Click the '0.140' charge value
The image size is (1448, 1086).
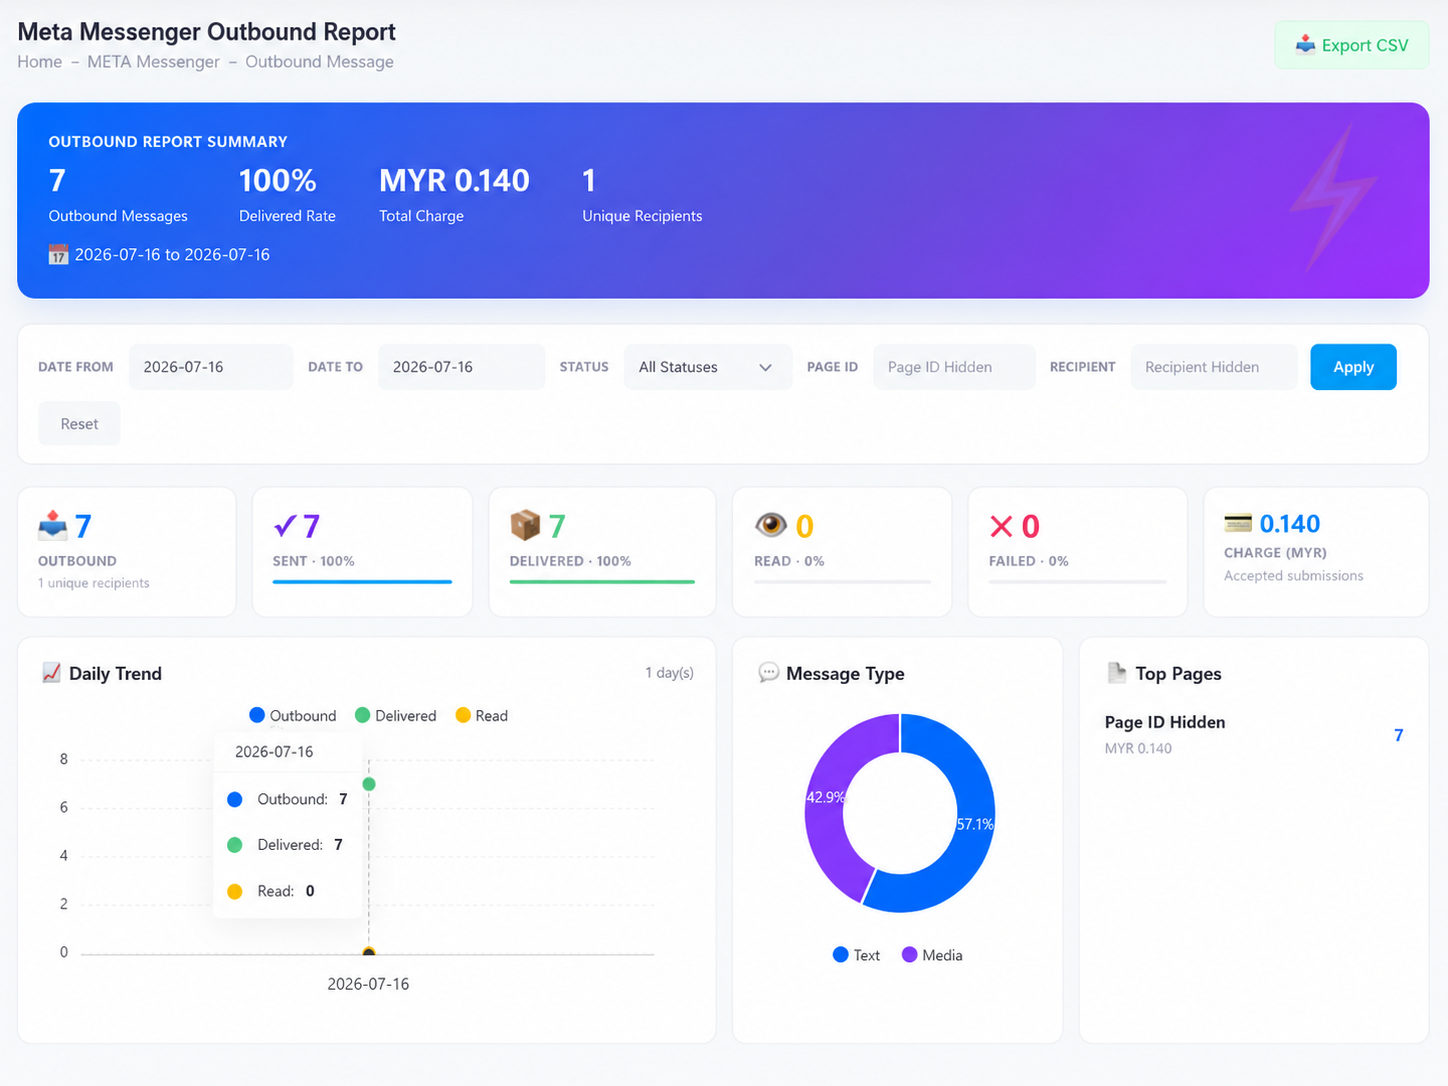pos(1289,524)
